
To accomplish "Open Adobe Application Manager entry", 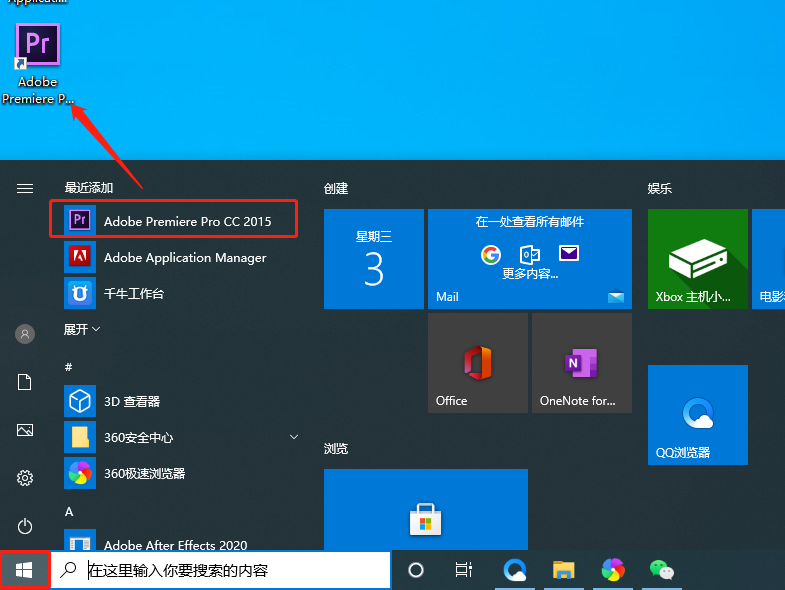I will tap(173, 257).
